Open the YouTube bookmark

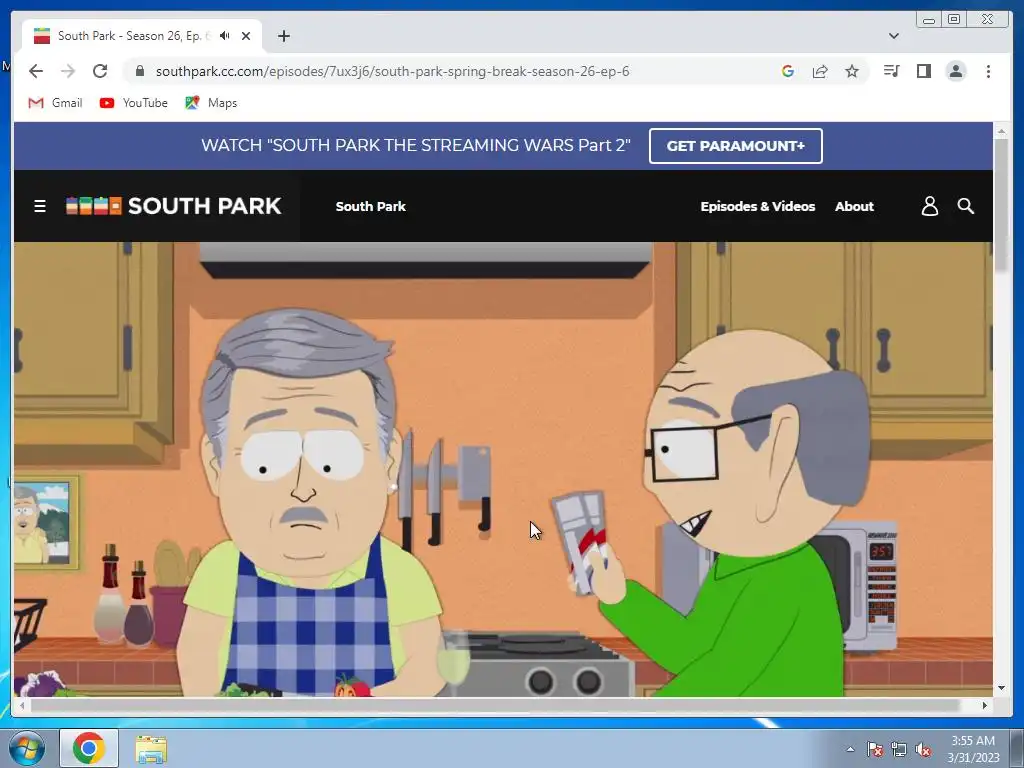tap(134, 103)
